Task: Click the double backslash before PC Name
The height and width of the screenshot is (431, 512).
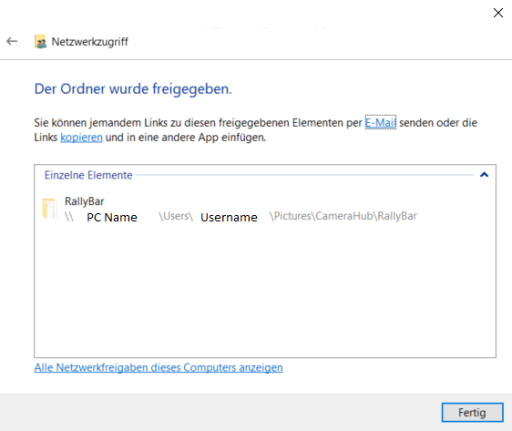Action: 69,217
